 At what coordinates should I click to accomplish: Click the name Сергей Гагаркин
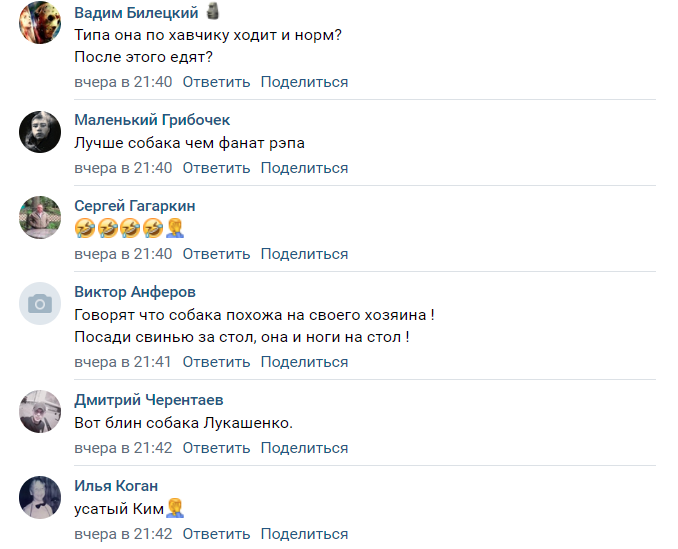[135, 206]
